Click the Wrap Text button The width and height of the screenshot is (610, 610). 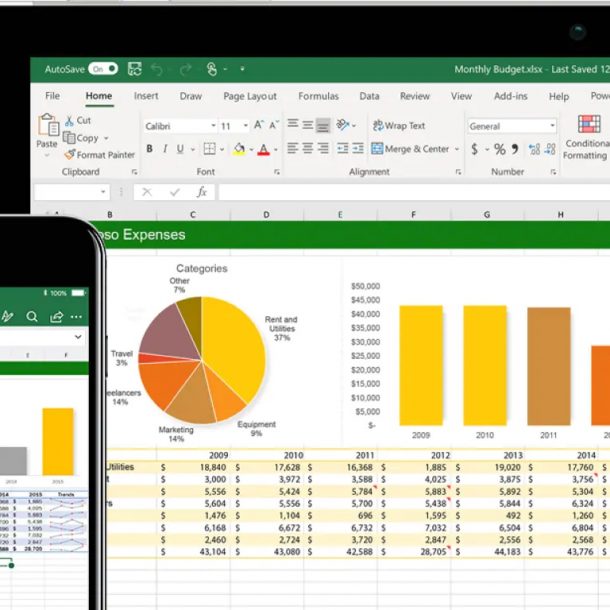click(399, 126)
